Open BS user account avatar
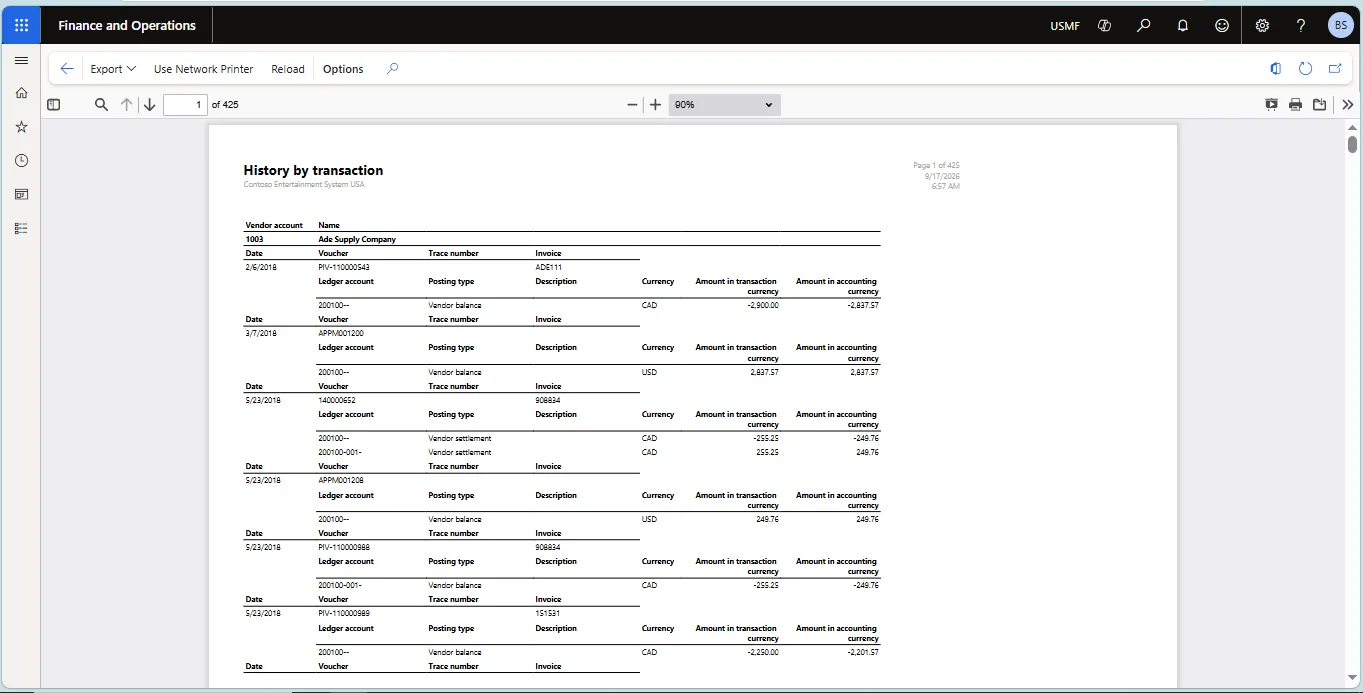The height and width of the screenshot is (693, 1363). 1340,25
